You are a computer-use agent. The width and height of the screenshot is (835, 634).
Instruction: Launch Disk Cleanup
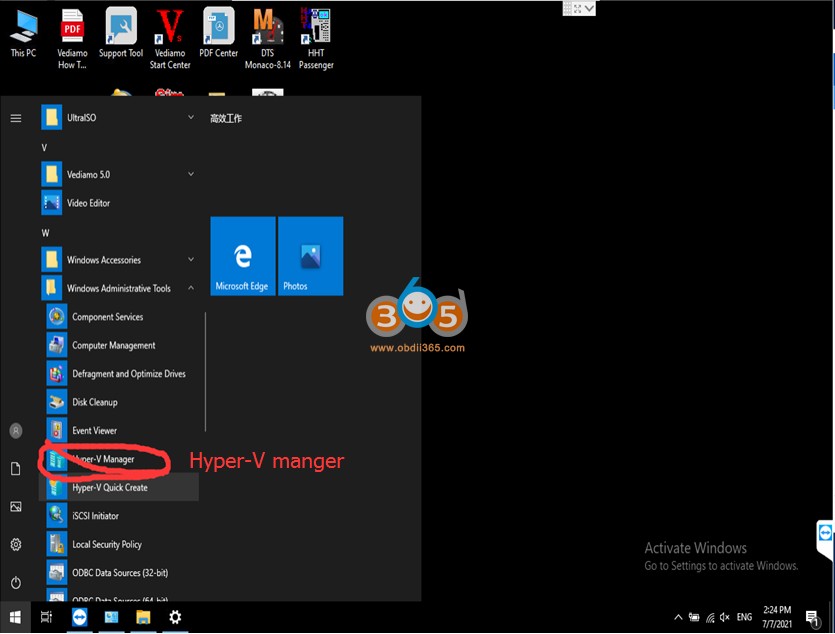tap(121, 402)
